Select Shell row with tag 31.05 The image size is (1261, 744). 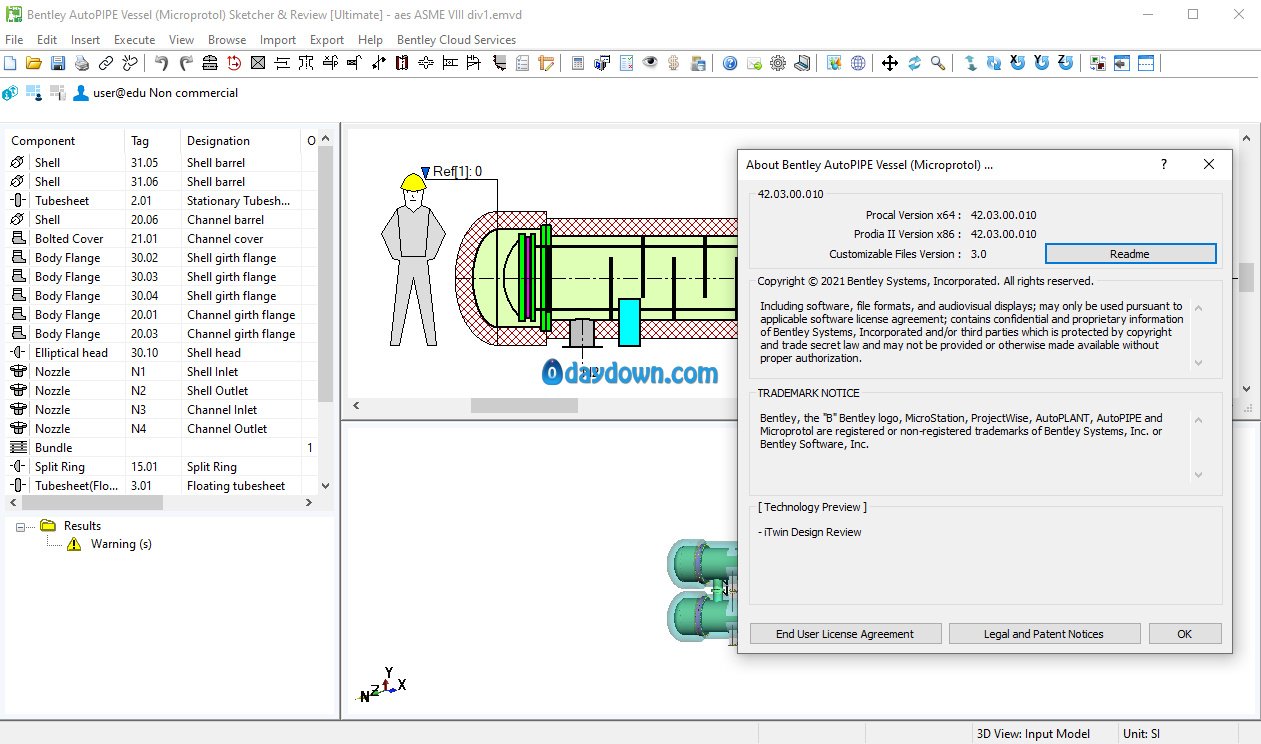tap(162, 162)
